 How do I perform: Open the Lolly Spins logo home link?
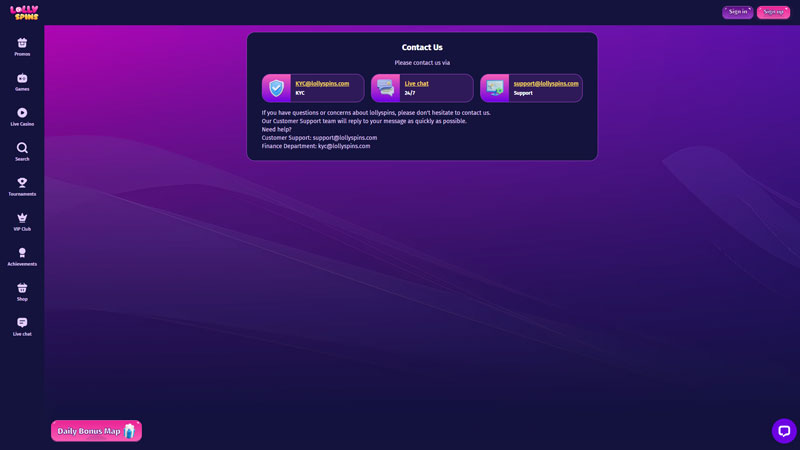coord(24,13)
